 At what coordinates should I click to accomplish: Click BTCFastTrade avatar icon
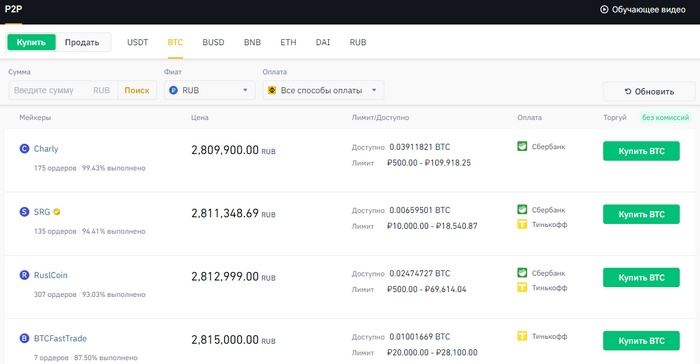coord(25,339)
